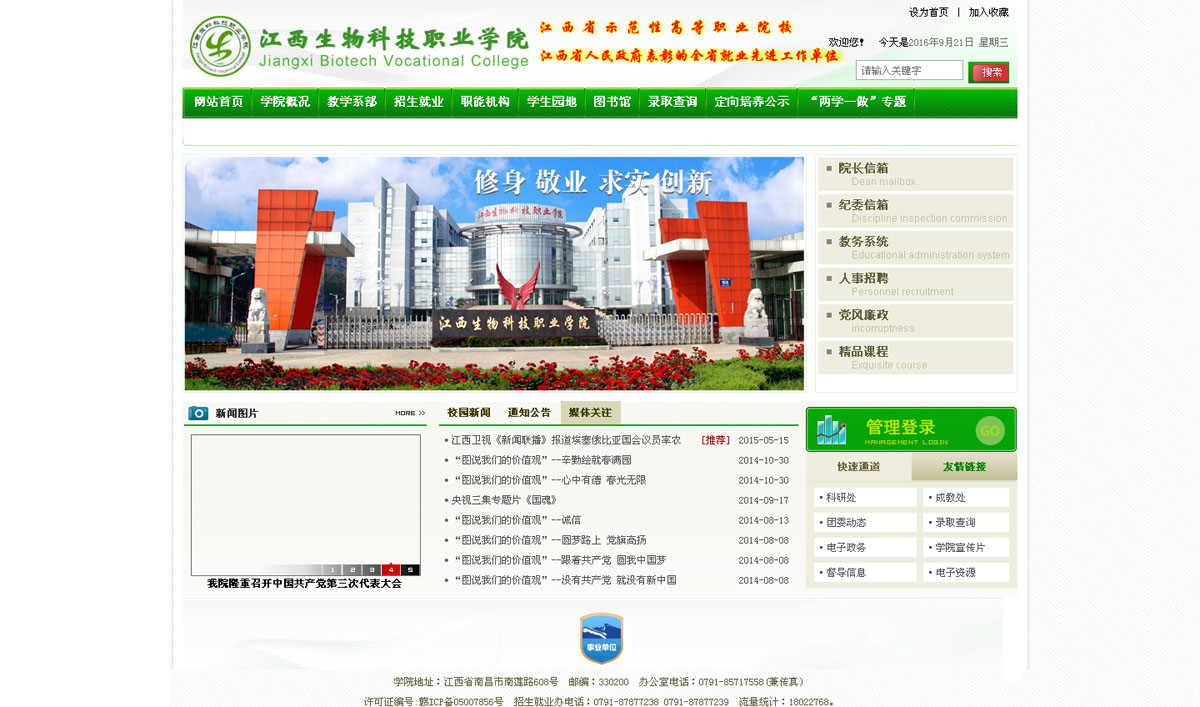1200x707 pixels.
Task: Open 招生就业 in the navigation bar
Action: point(418,102)
